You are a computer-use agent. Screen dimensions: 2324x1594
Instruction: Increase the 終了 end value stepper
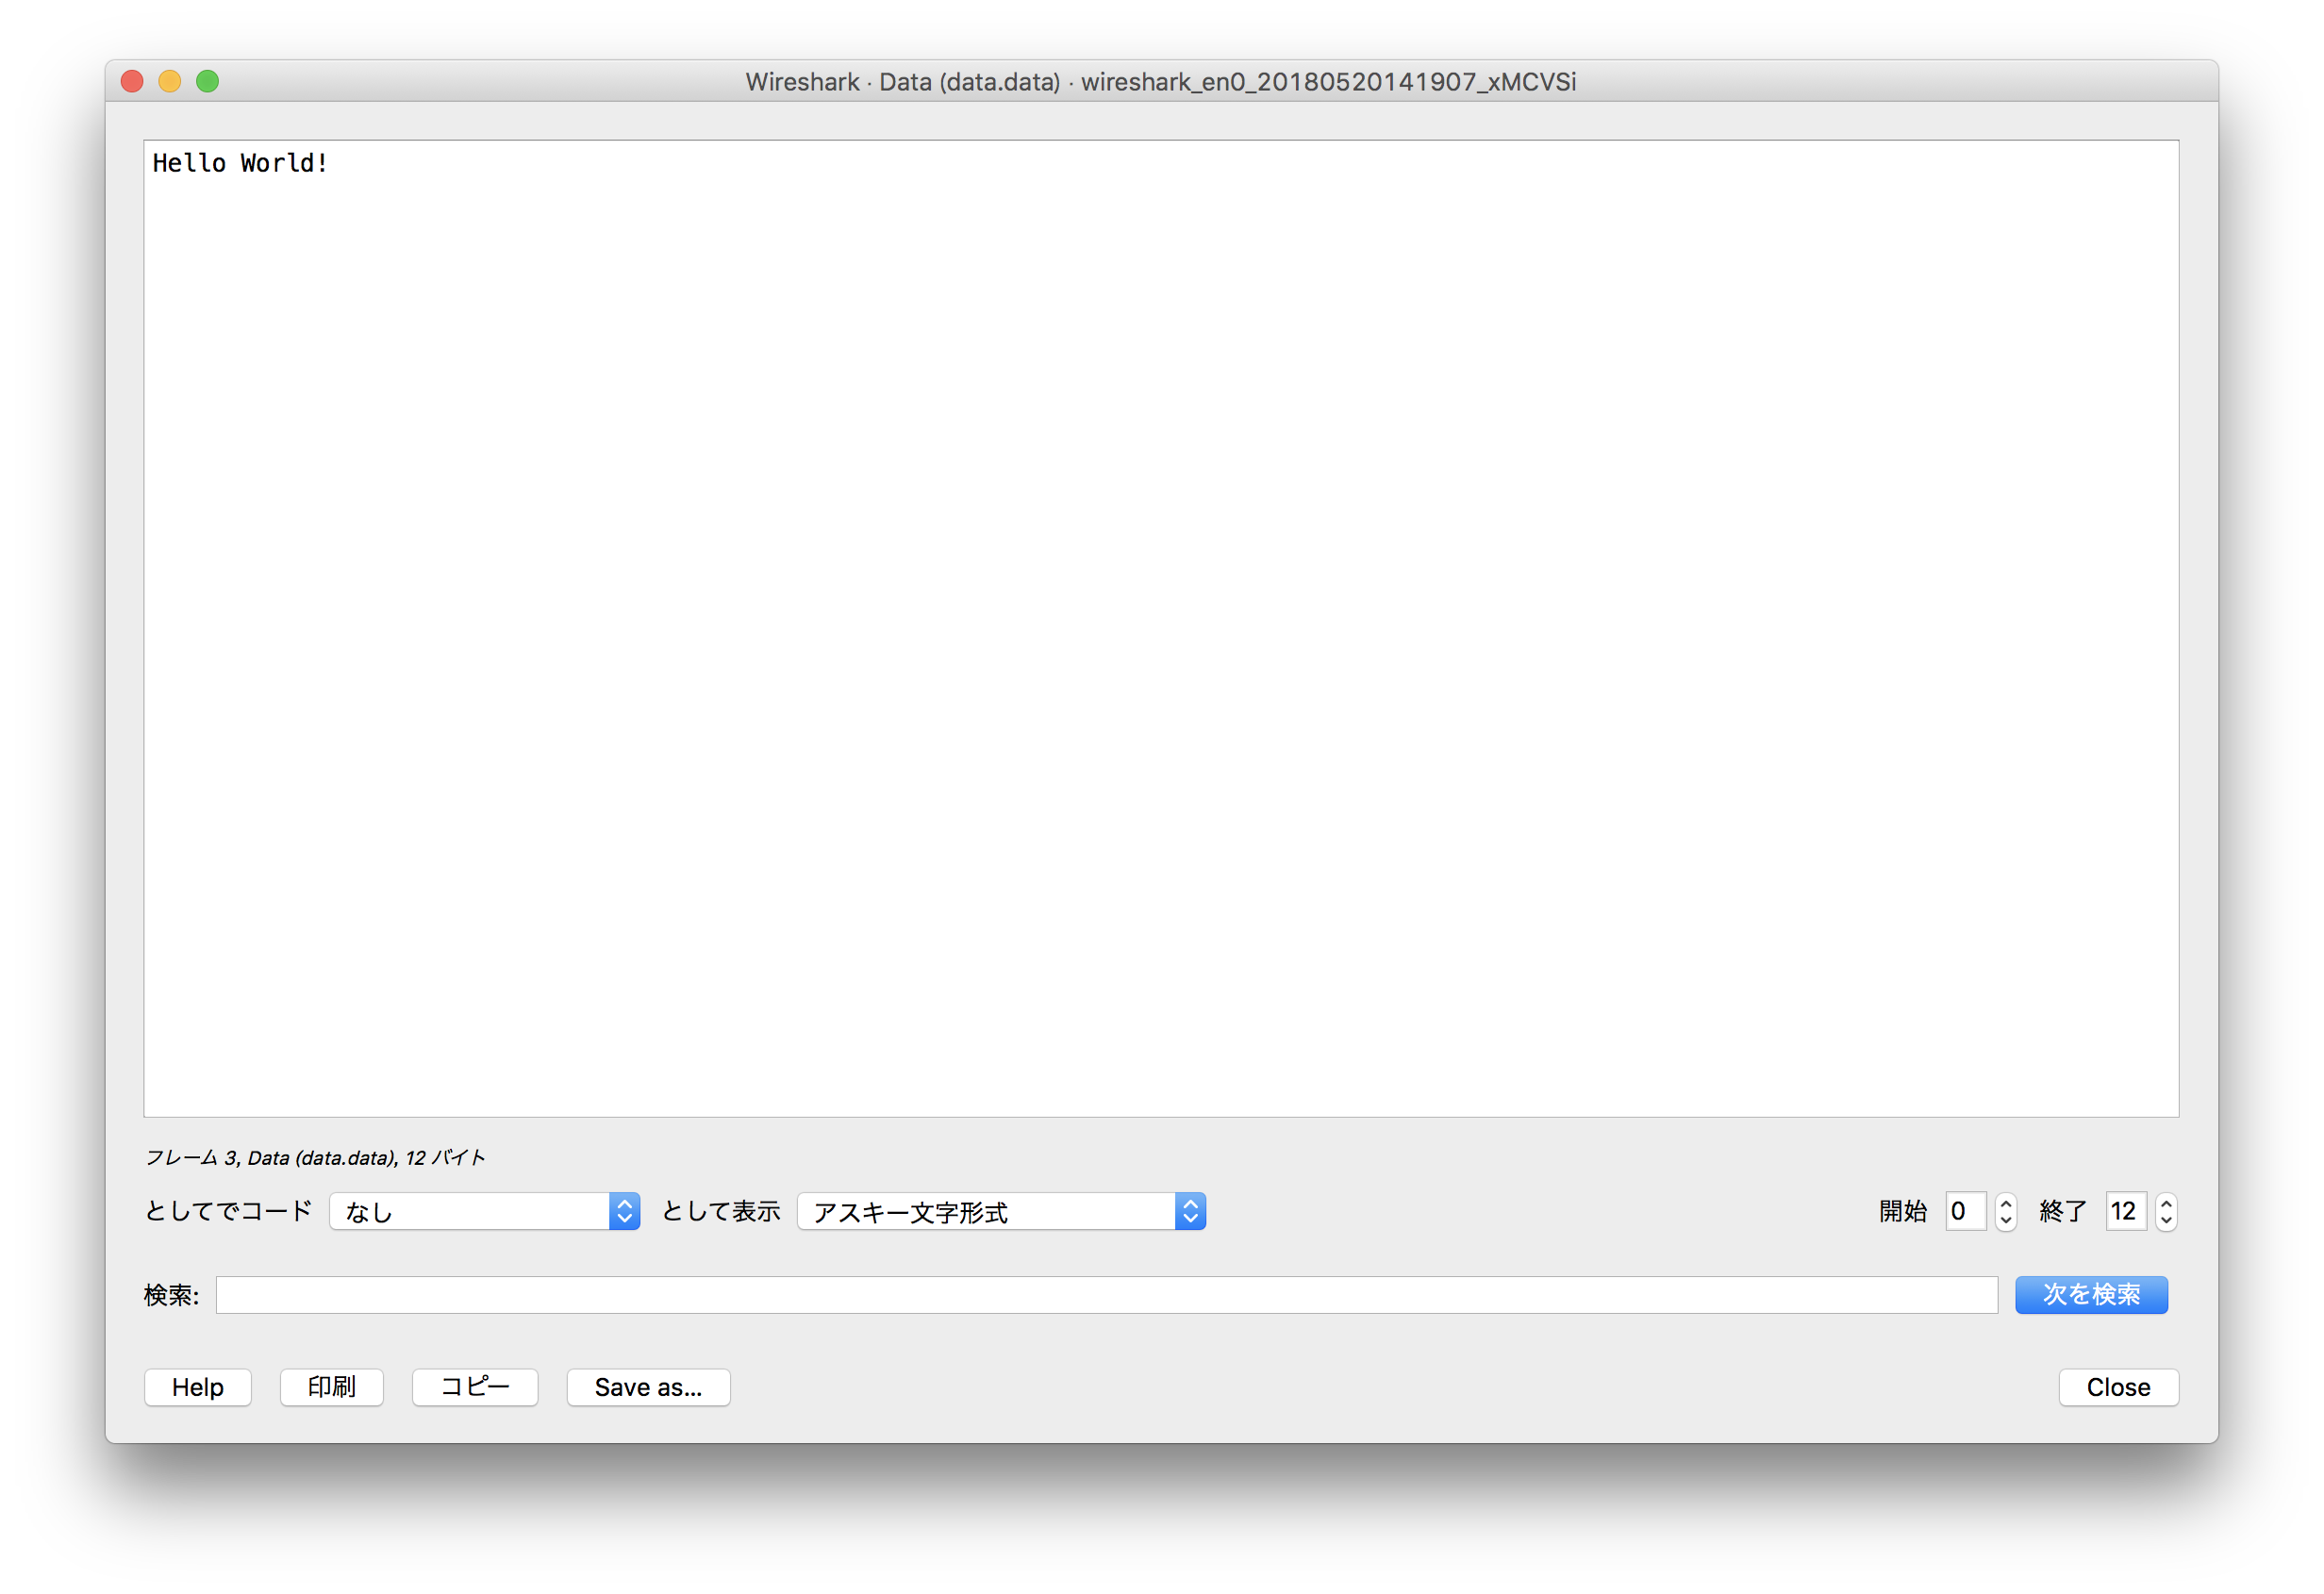click(2166, 1203)
